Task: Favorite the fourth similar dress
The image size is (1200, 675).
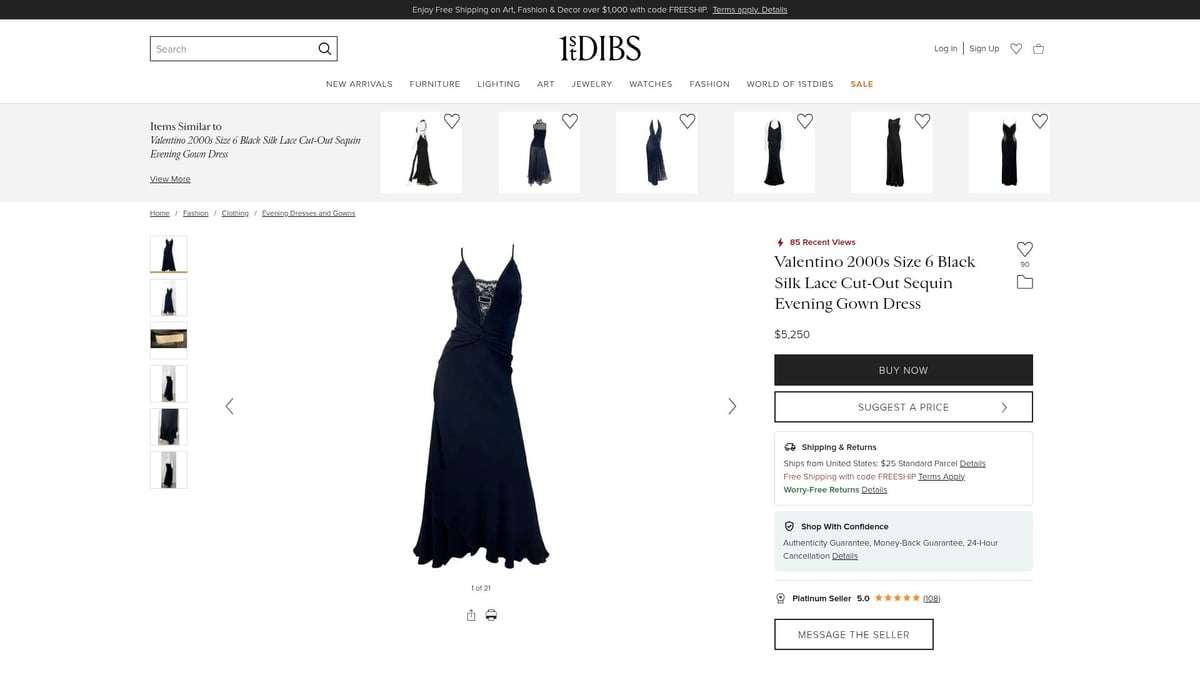Action: click(x=805, y=121)
